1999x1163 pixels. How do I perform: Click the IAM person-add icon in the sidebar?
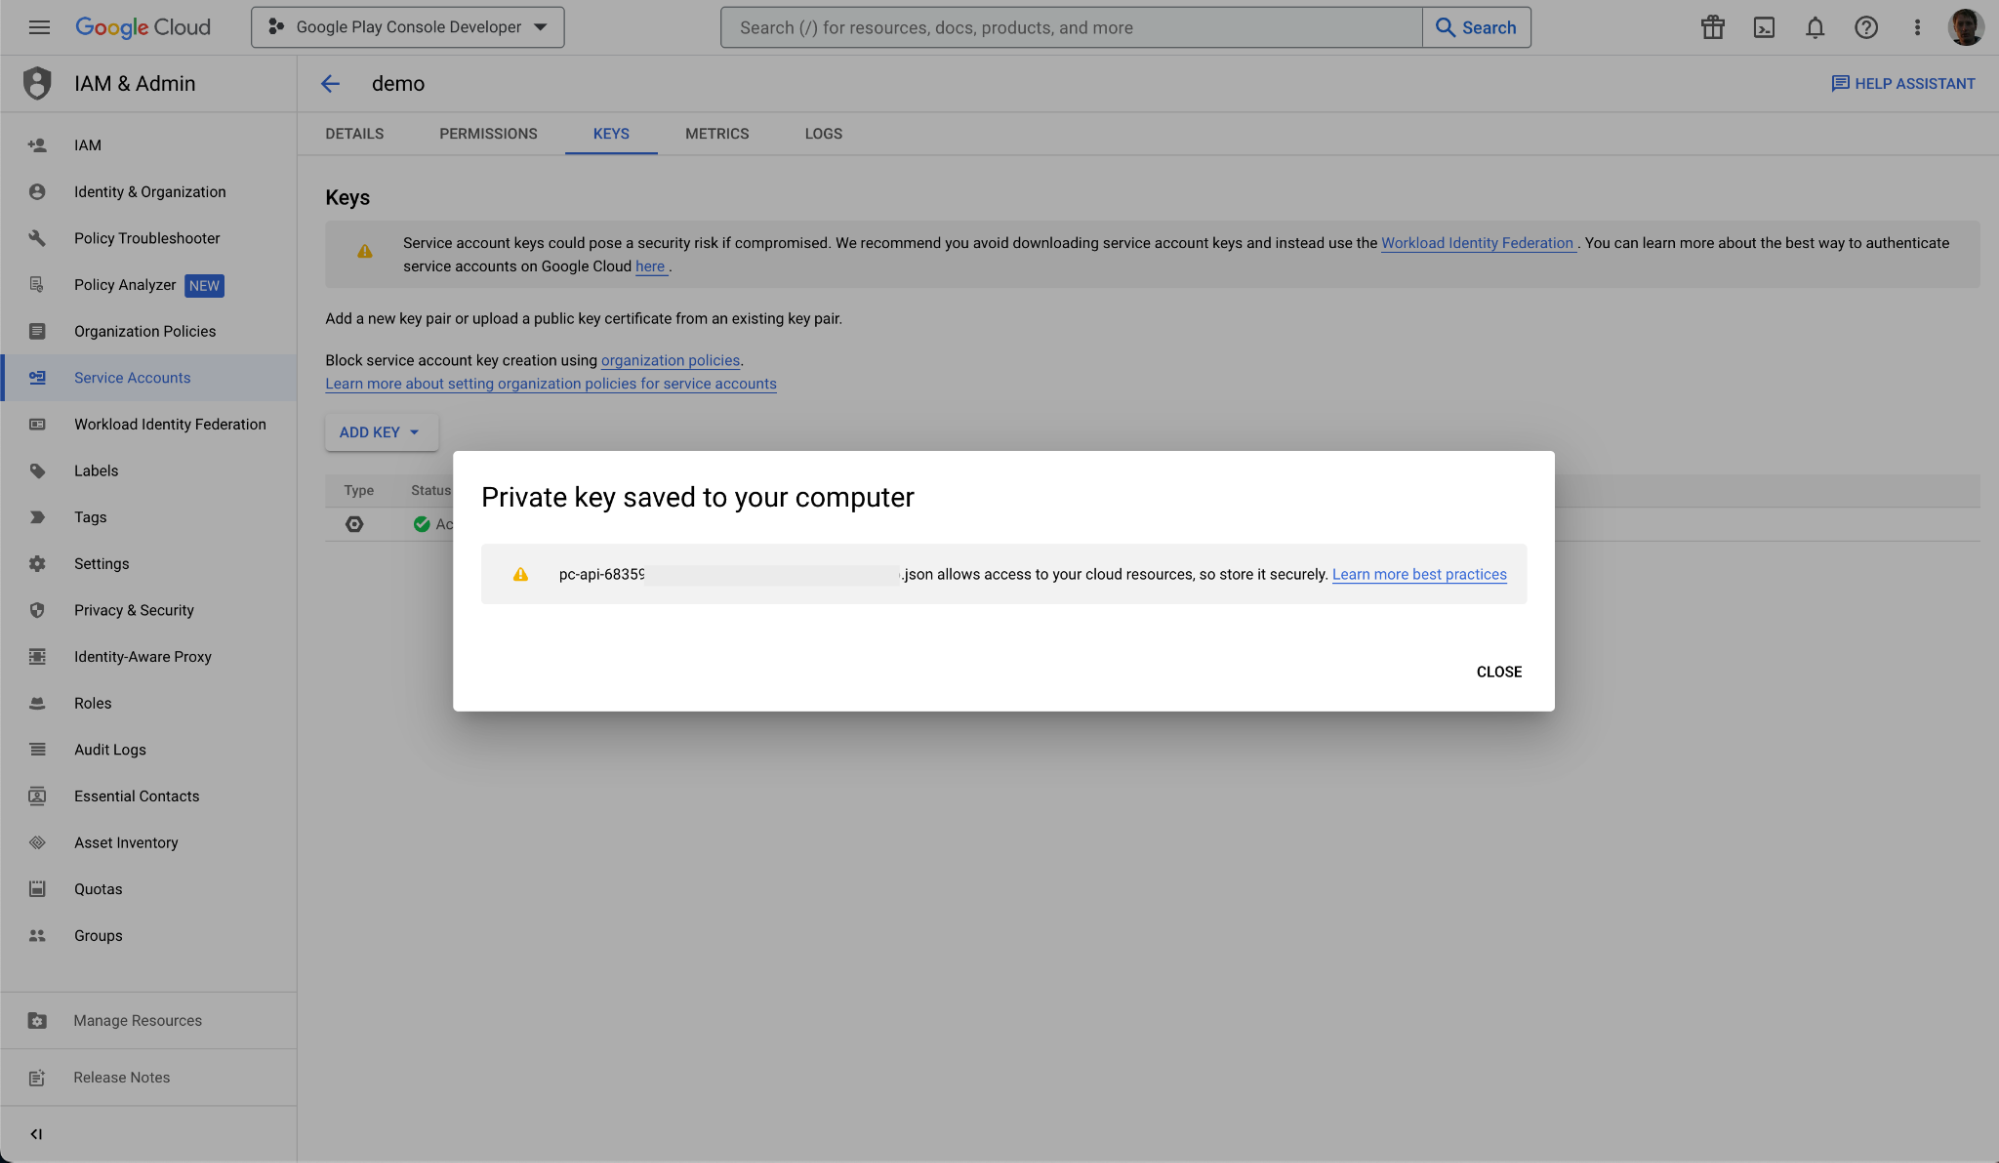click(37, 145)
